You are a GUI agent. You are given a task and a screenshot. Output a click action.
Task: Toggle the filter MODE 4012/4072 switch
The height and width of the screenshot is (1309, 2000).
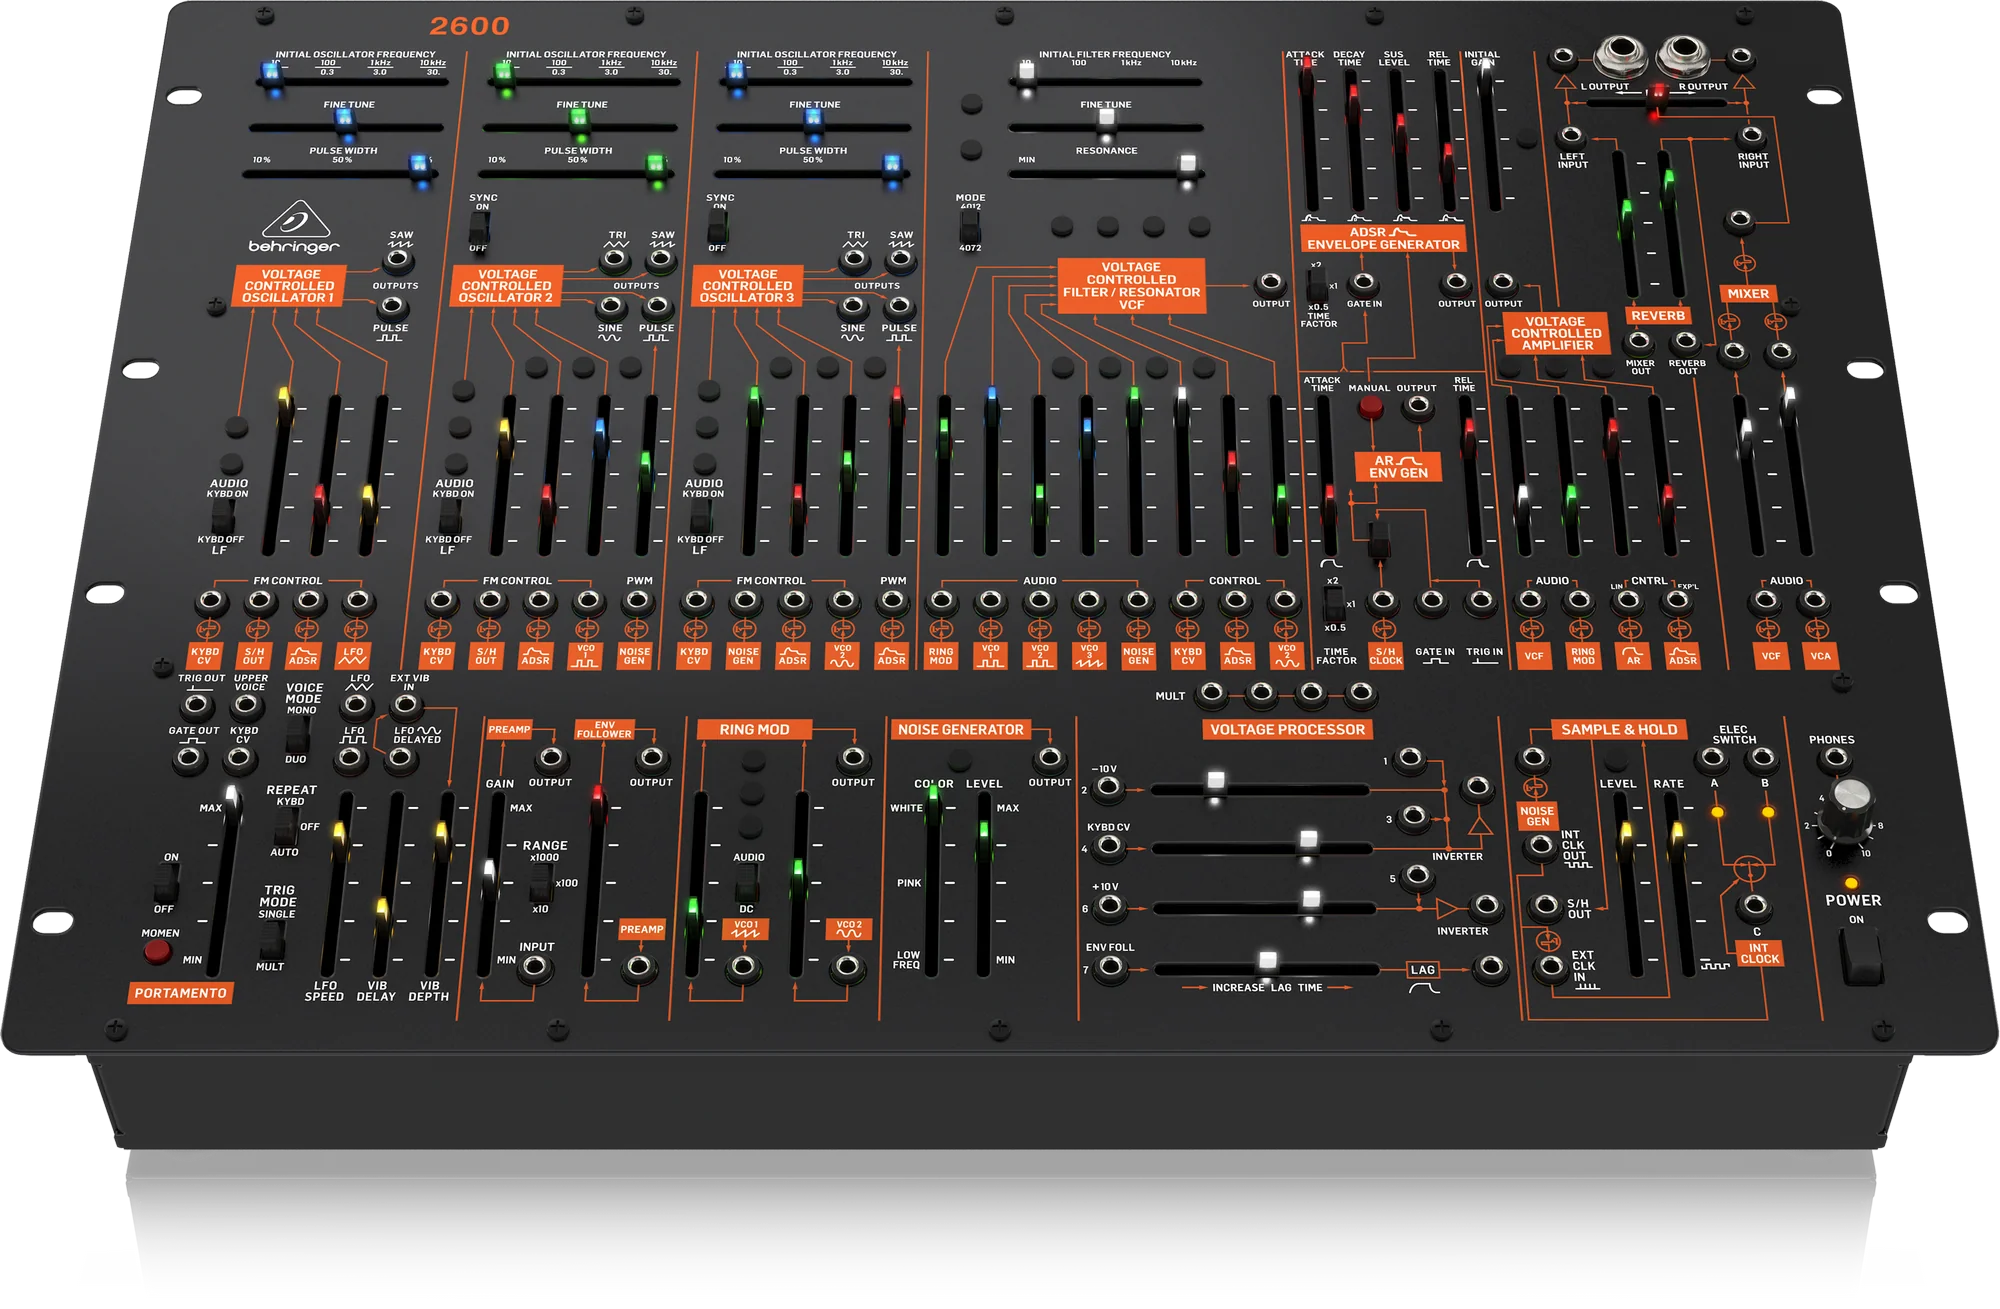pyautogui.click(x=969, y=224)
